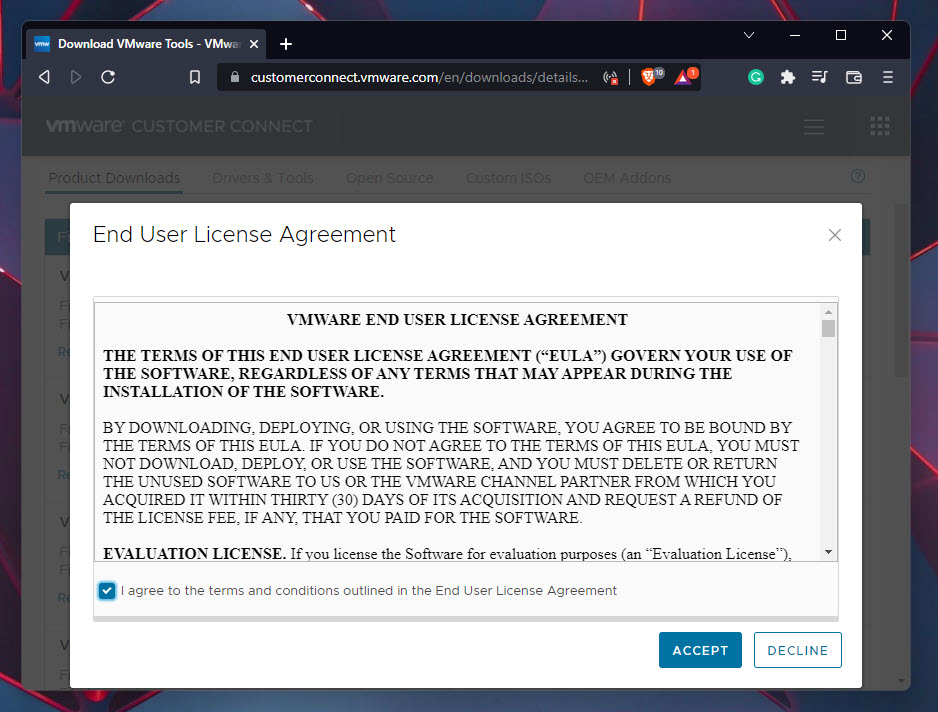
Task: Open the tab search dropdown
Action: click(748, 35)
